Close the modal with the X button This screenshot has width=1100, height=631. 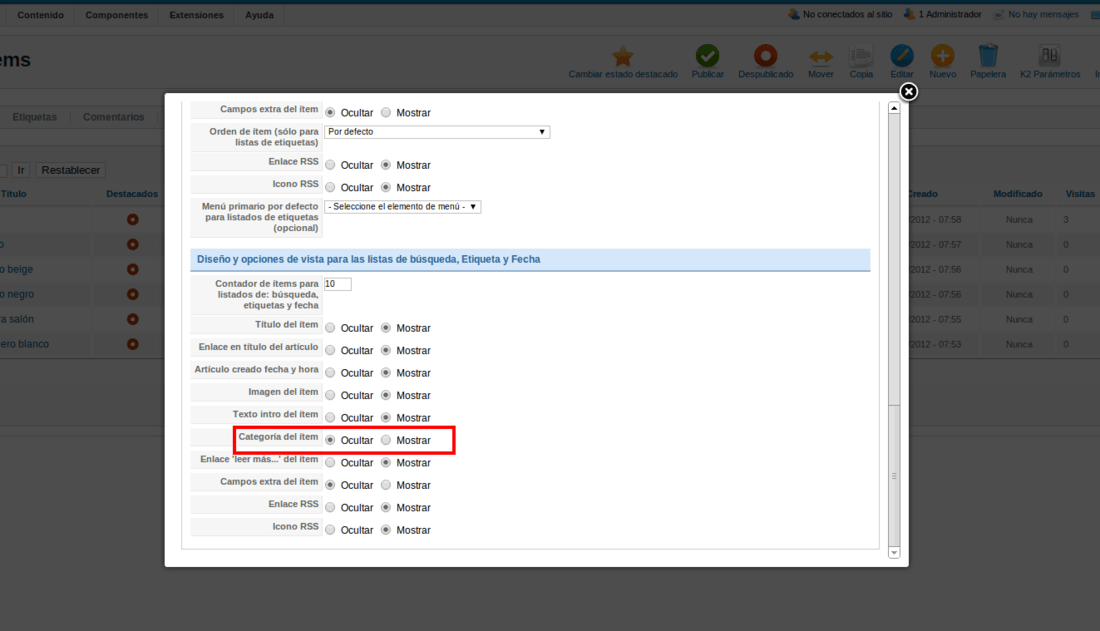(x=908, y=92)
